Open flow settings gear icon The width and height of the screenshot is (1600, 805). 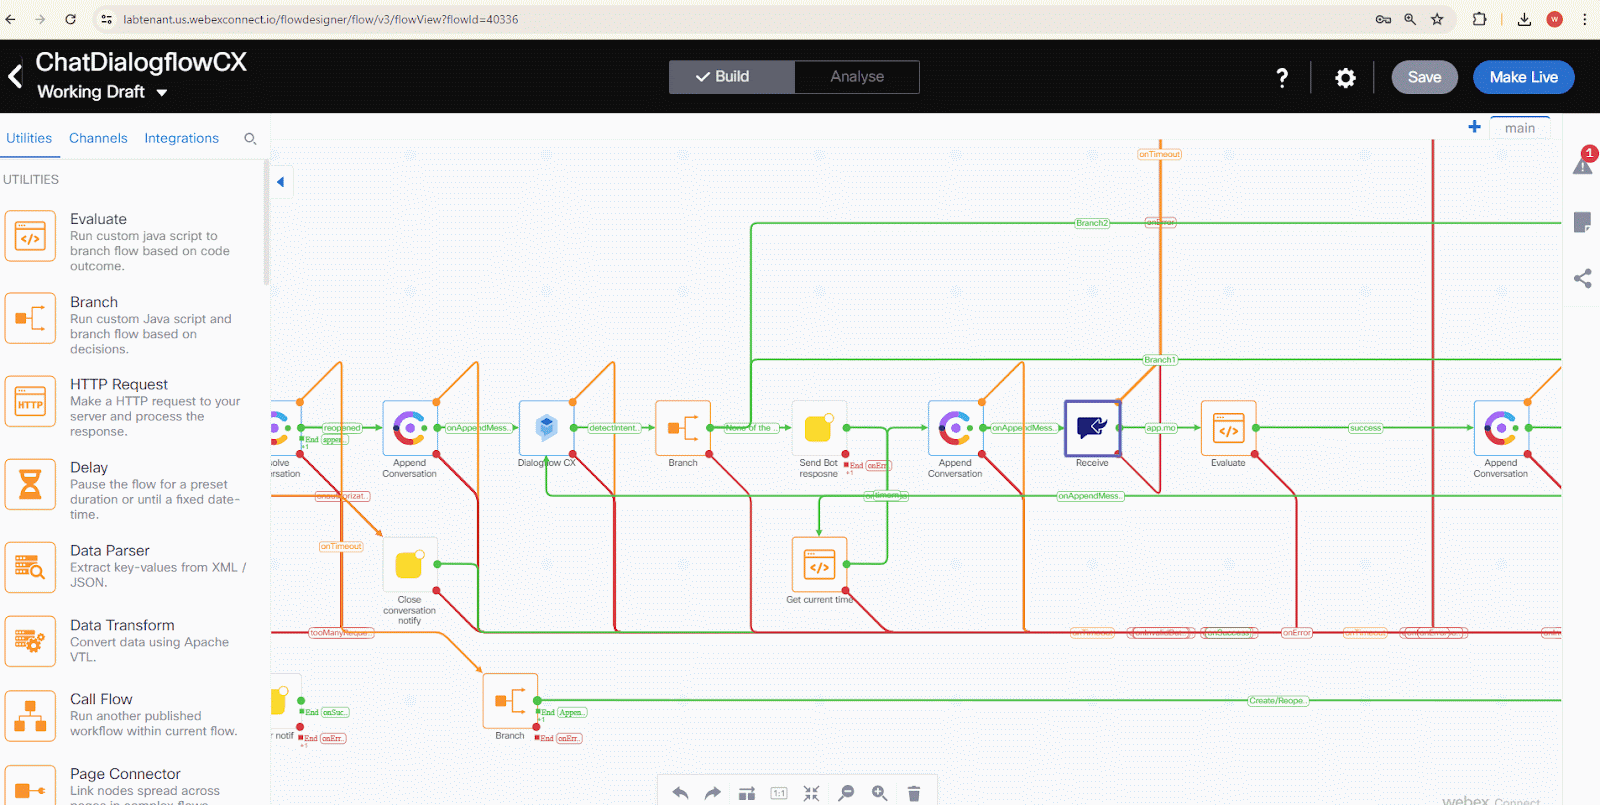[x=1345, y=78]
